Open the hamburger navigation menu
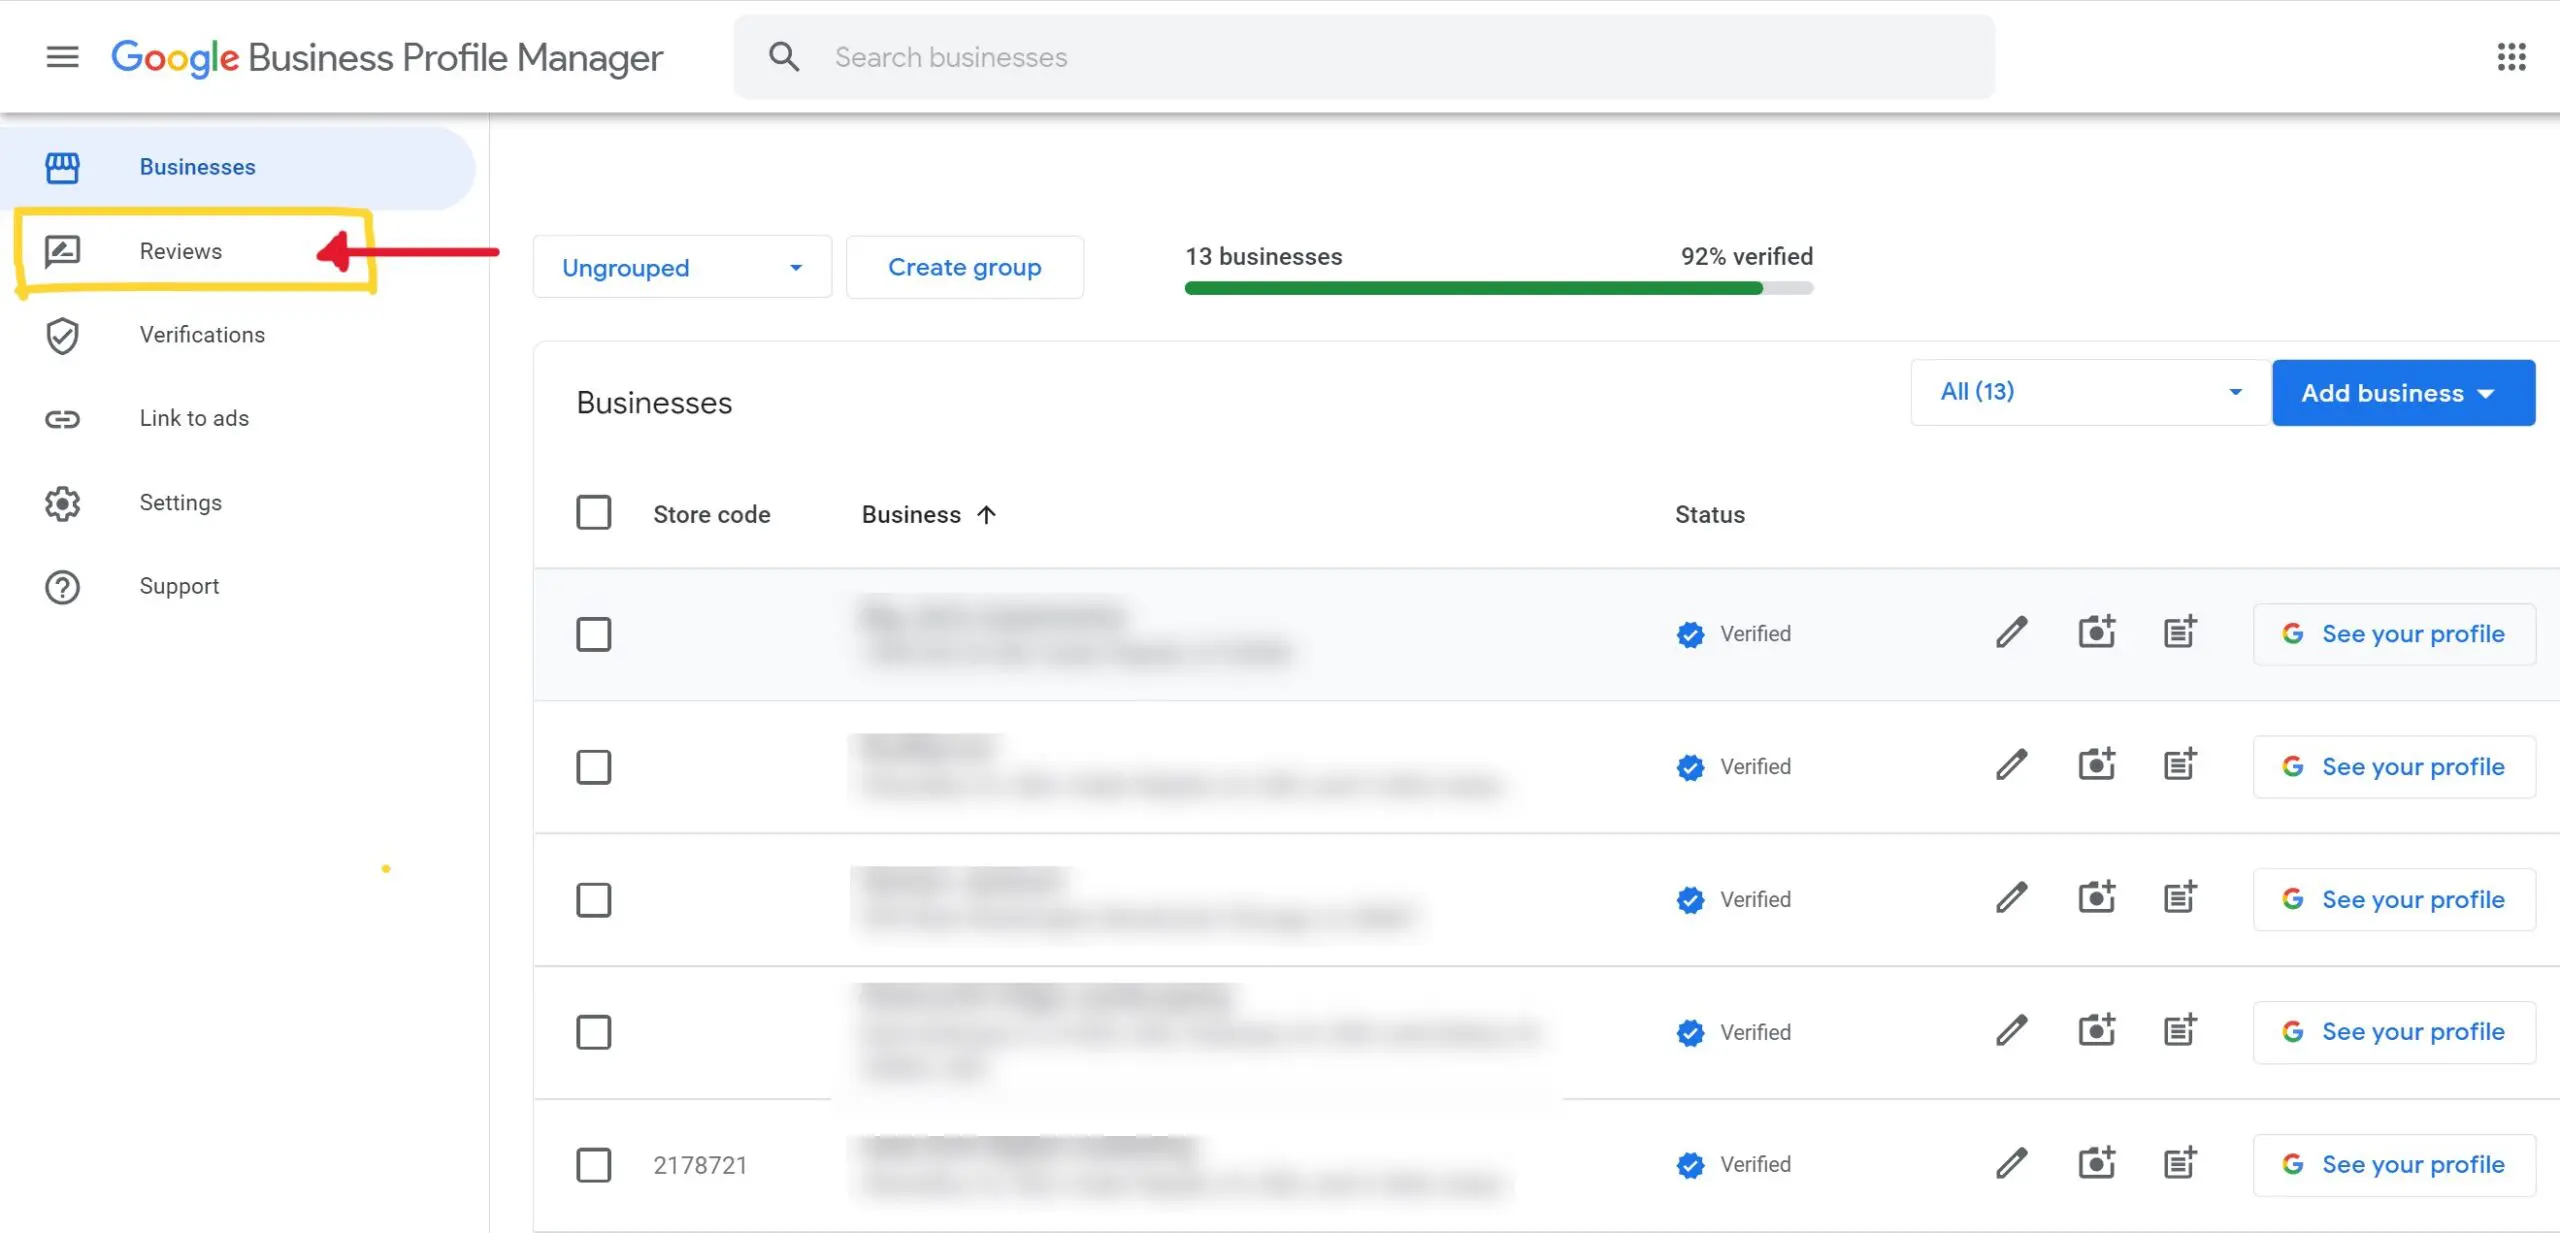This screenshot has height=1233, width=2560. 62,57
